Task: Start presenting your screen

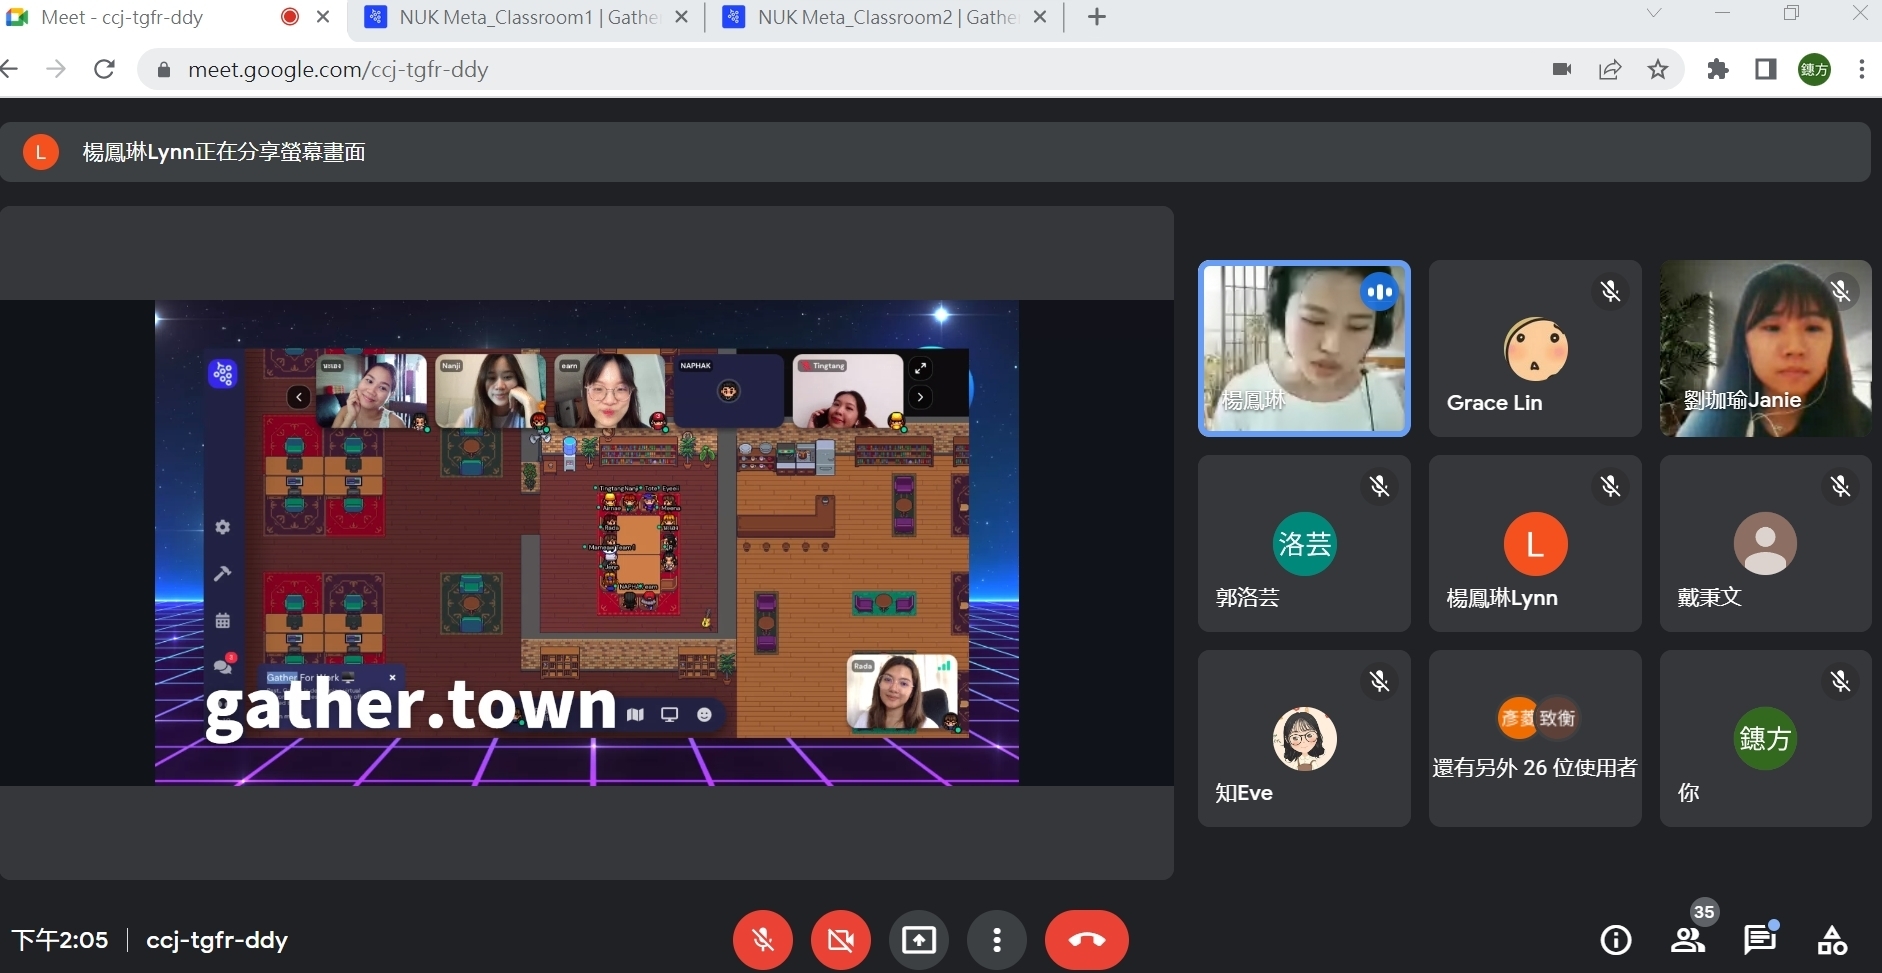Action: pos(919,940)
